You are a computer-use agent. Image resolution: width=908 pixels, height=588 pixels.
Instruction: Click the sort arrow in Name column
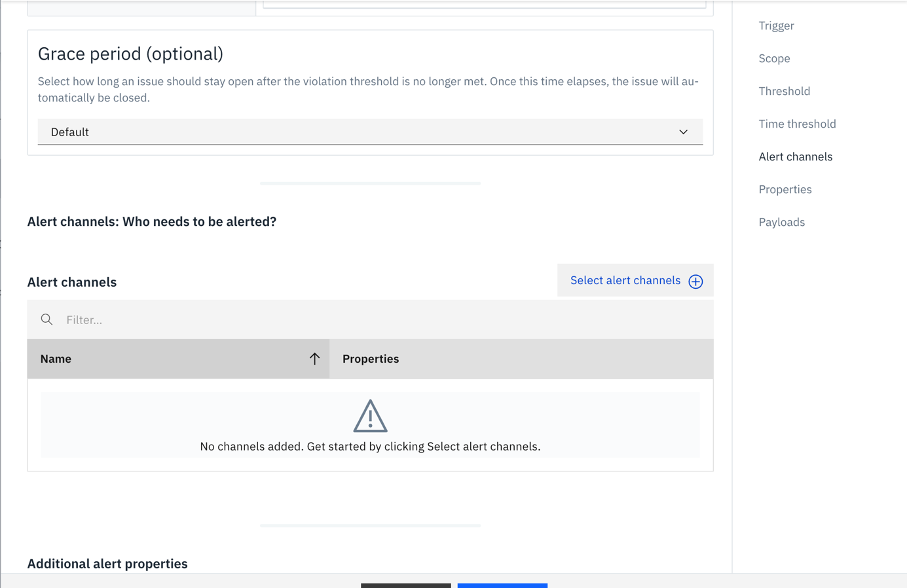[x=314, y=359]
